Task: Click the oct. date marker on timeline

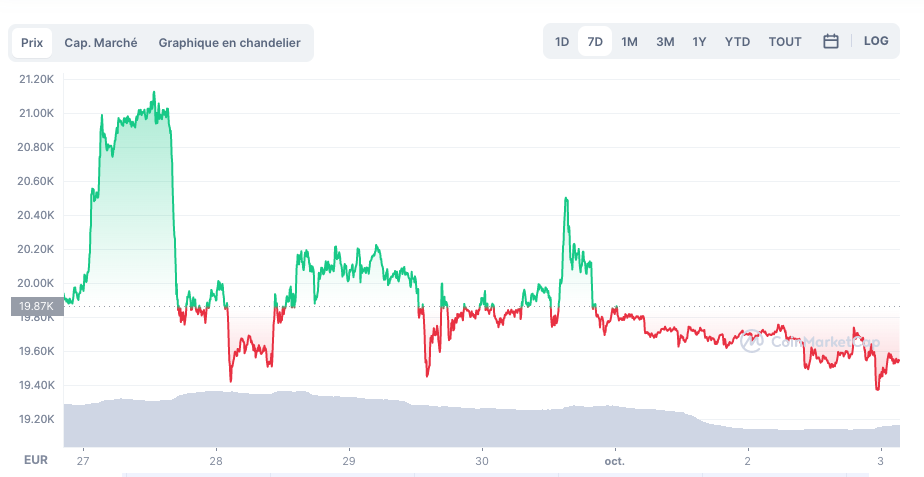Action: pyautogui.click(x=614, y=461)
